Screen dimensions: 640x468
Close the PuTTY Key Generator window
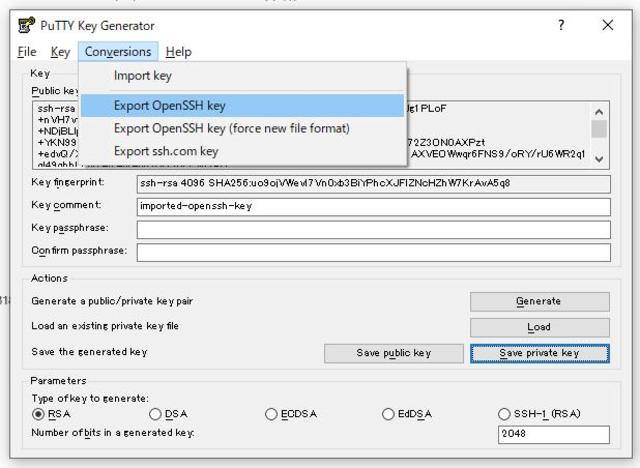pos(608,25)
